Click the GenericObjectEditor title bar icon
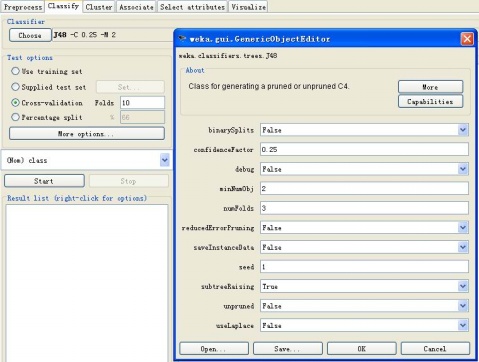 182,39
